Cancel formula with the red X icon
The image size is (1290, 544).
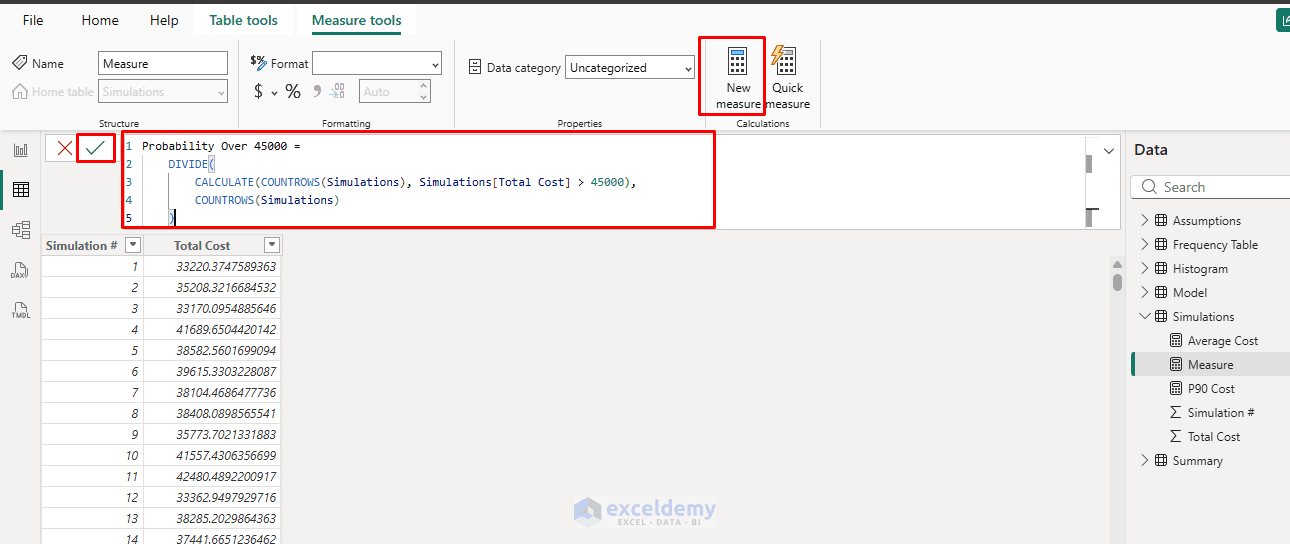pos(65,148)
